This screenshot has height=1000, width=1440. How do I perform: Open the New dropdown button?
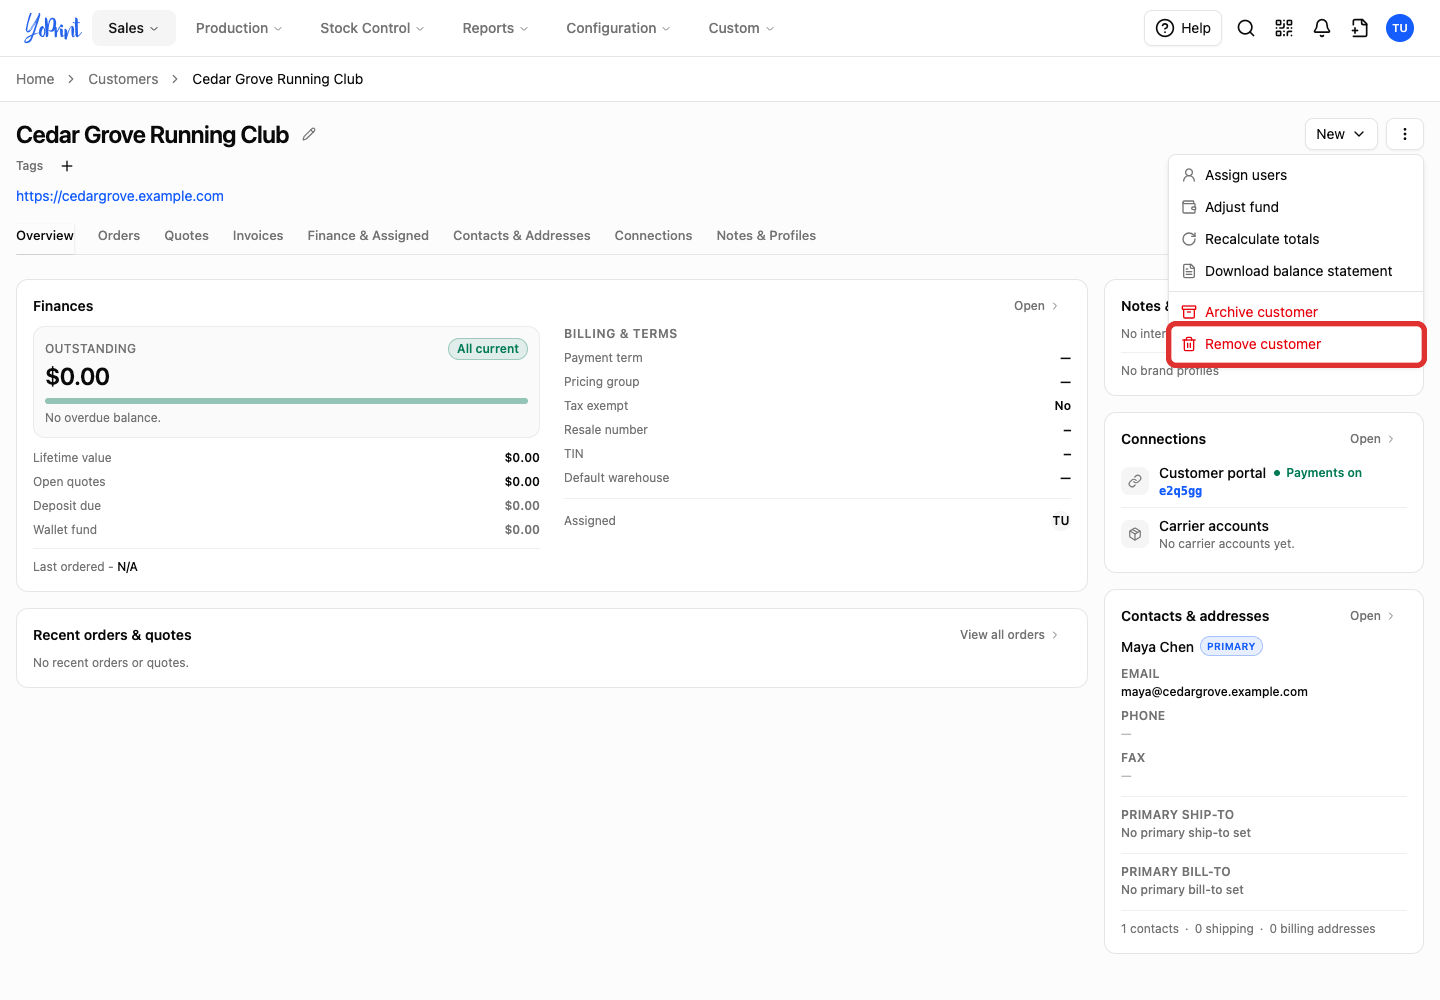click(1341, 134)
